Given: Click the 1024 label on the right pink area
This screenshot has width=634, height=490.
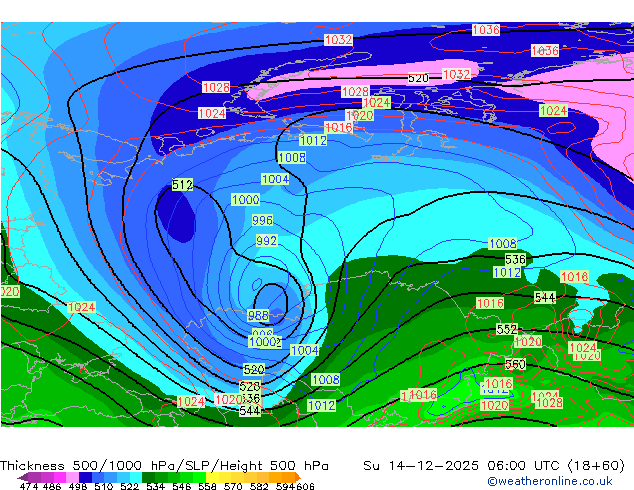Looking at the screenshot, I should (x=553, y=110).
